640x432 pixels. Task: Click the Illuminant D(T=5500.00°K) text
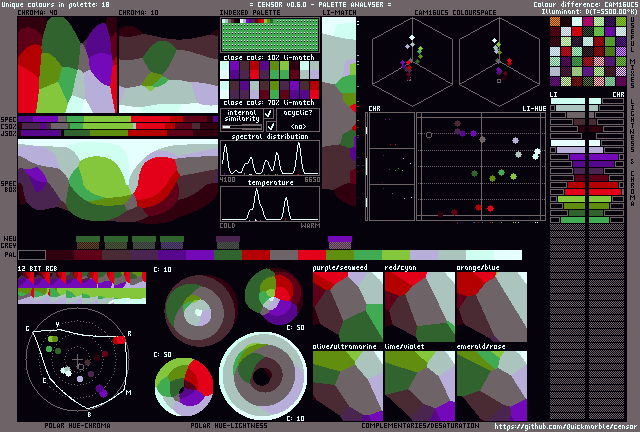tap(589, 11)
